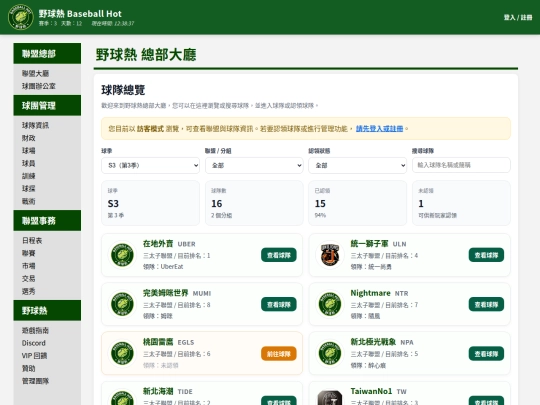Click the 球團管理 sidebar section header

point(47,105)
